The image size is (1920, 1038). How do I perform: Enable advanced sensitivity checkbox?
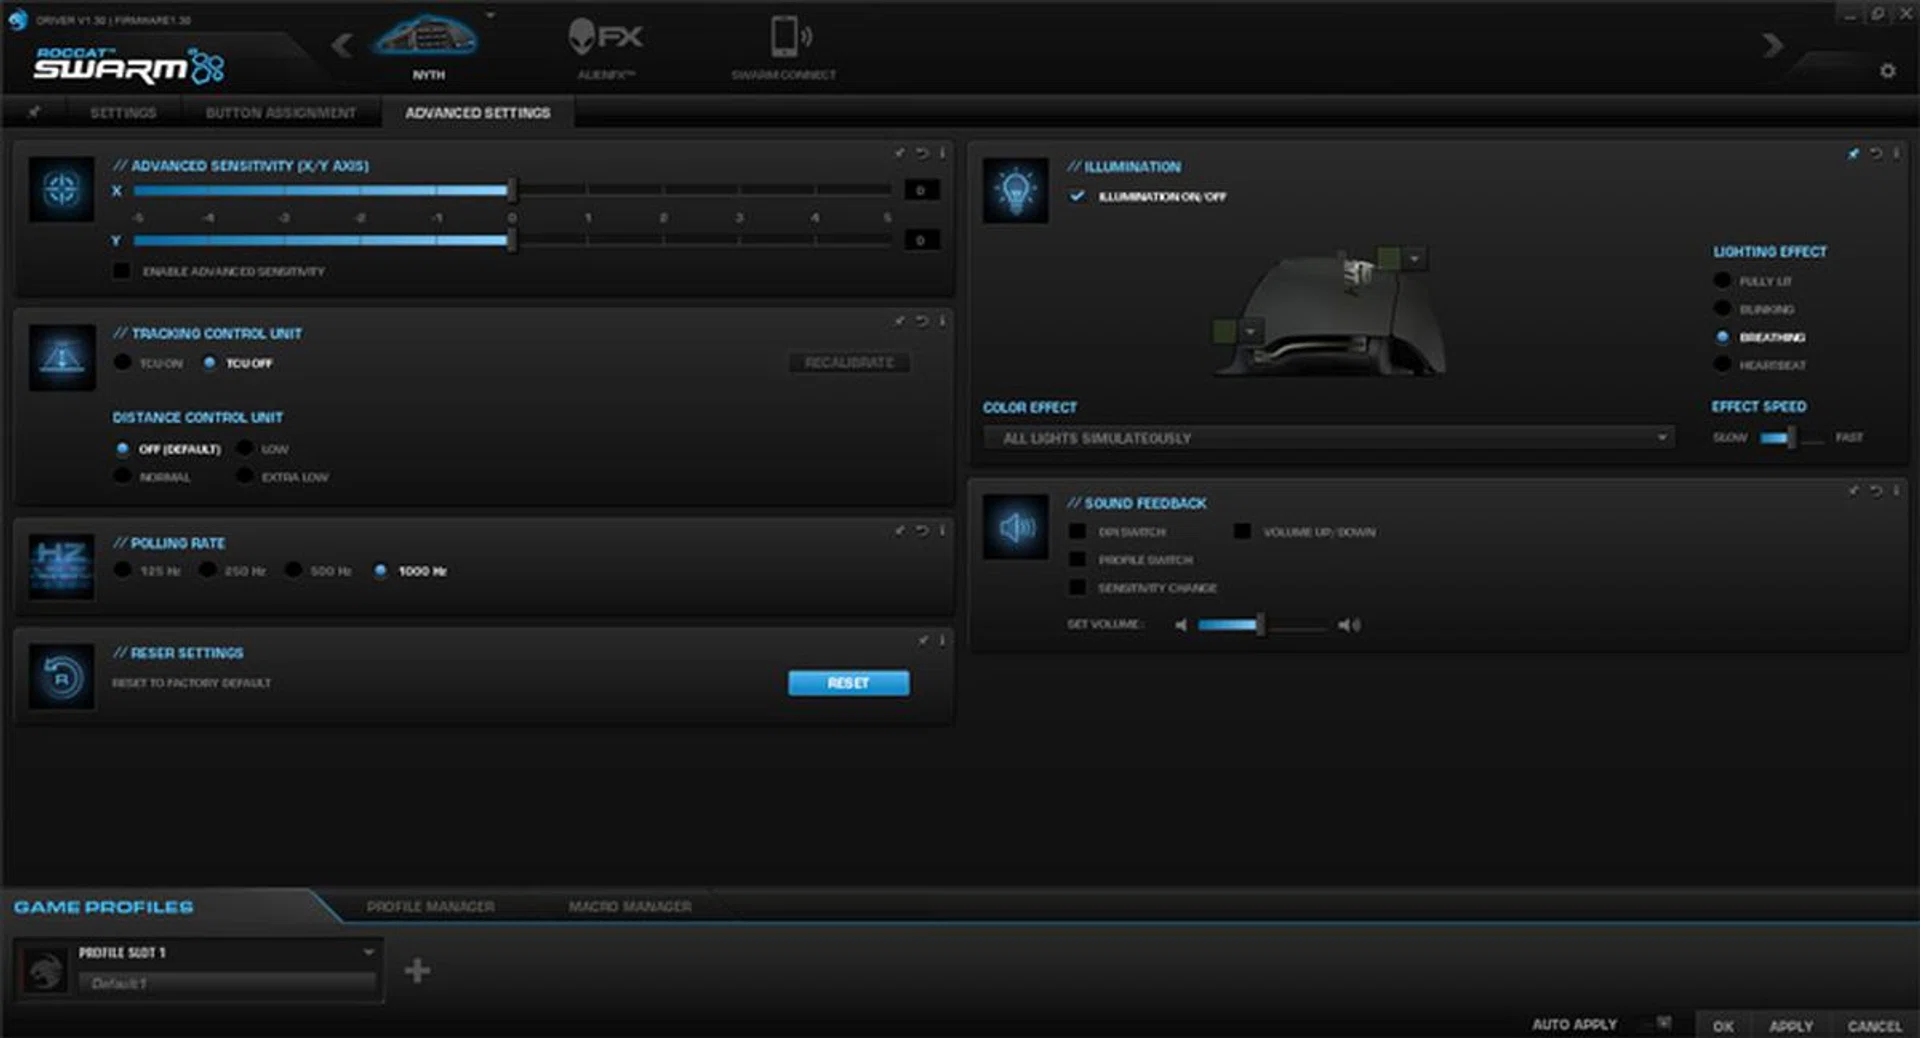click(x=122, y=271)
